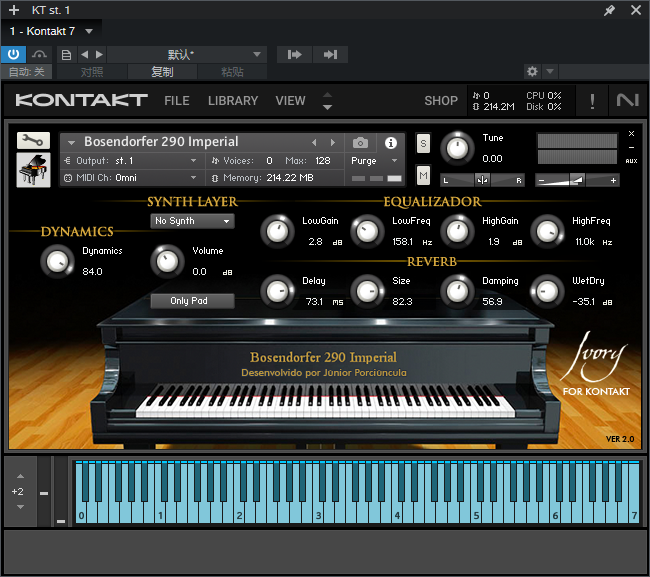This screenshot has width=650, height=577.
Task: Open the 默认 preset dropdown
Action: 187,54
